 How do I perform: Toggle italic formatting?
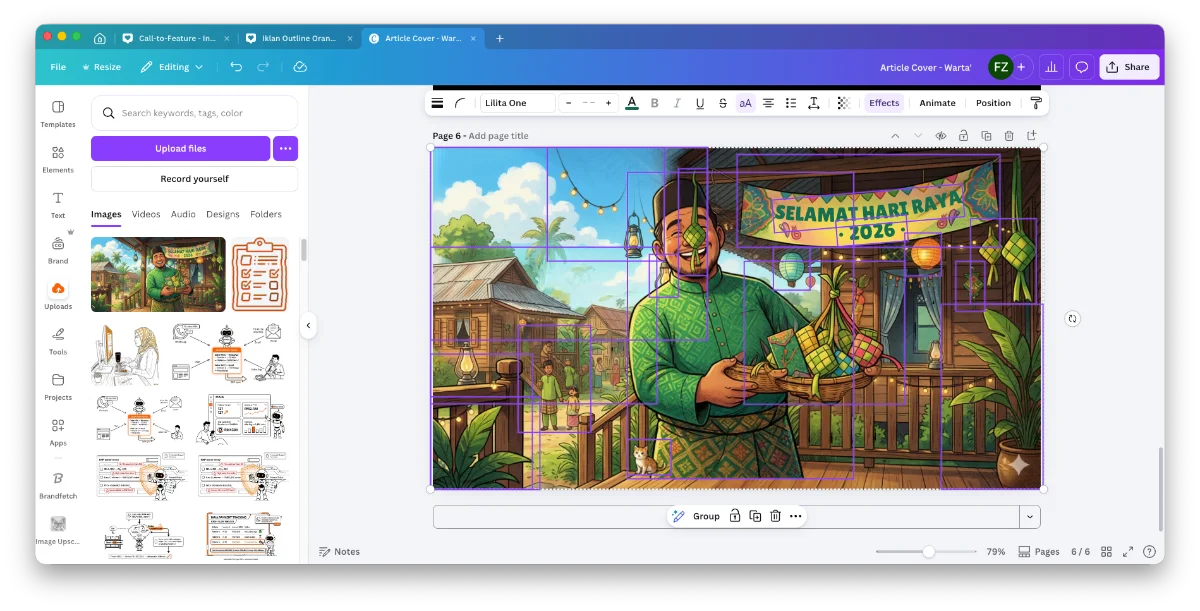pyautogui.click(x=677, y=103)
